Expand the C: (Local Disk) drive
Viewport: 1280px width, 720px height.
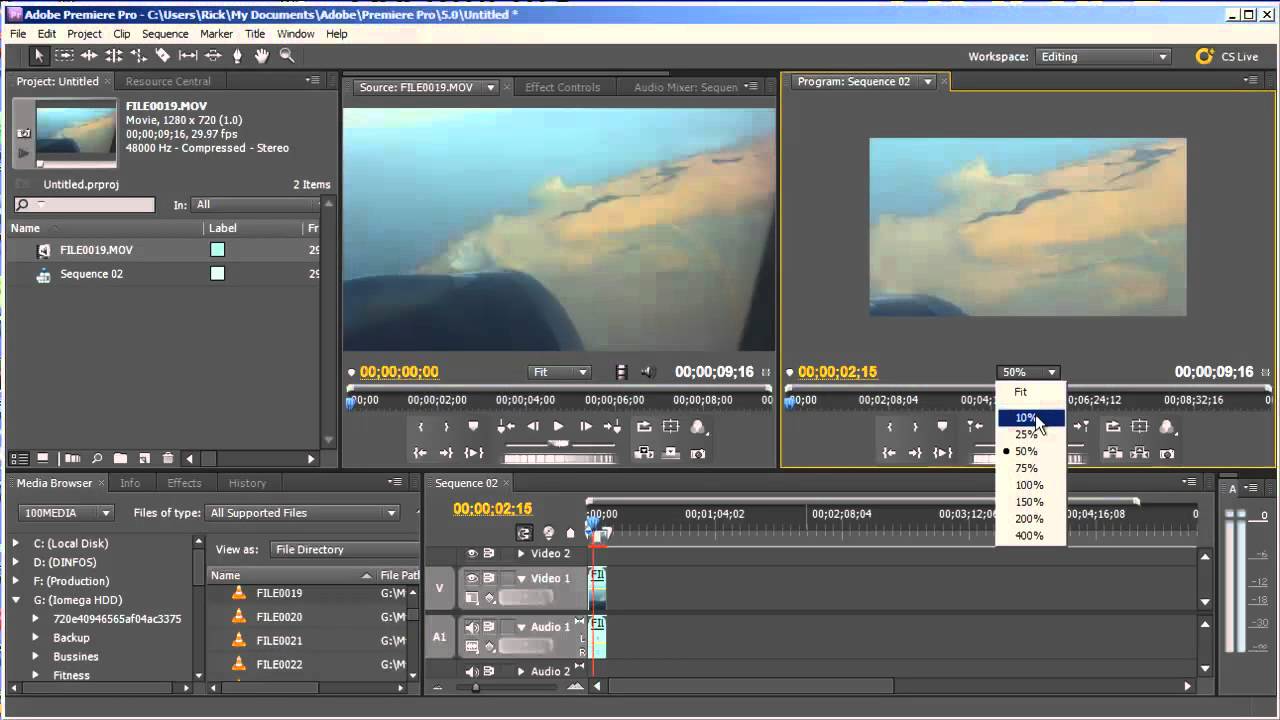coord(15,544)
